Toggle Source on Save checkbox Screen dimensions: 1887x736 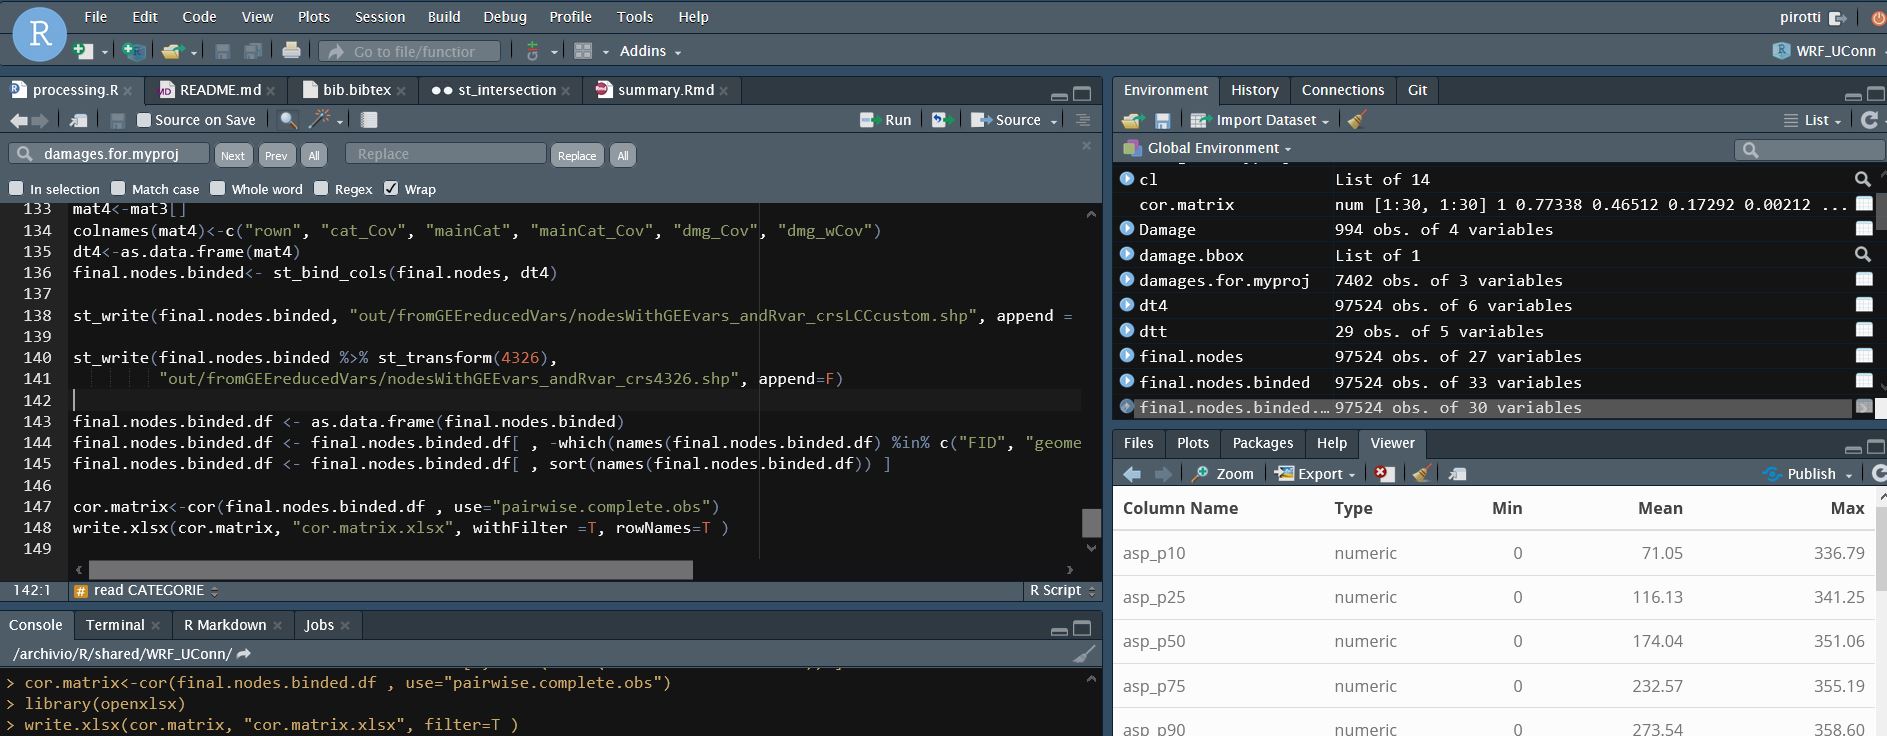click(x=144, y=120)
